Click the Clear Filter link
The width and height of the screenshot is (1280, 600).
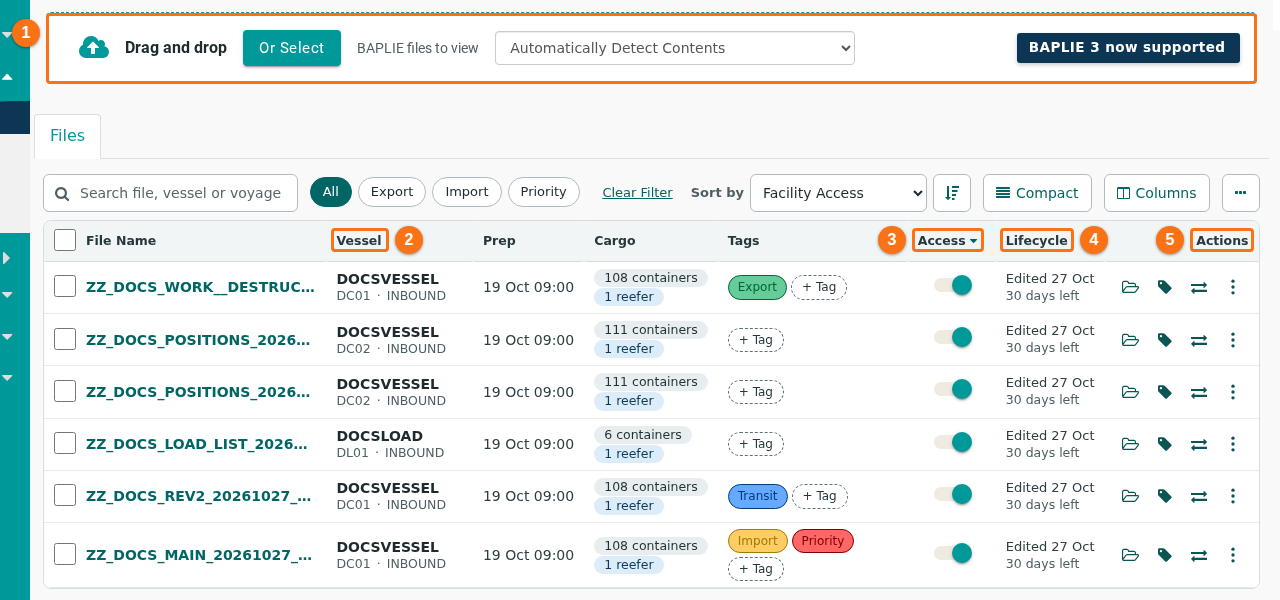click(637, 193)
